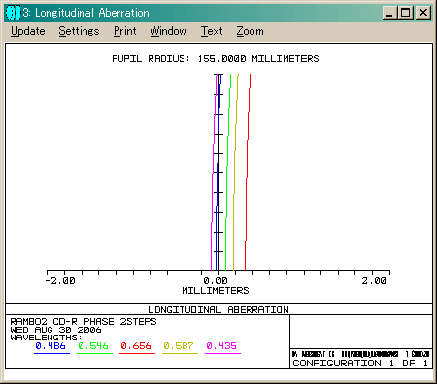Click the WED AUG 30 2006 date
The width and height of the screenshot is (437, 384).
pyautogui.click(x=56, y=330)
